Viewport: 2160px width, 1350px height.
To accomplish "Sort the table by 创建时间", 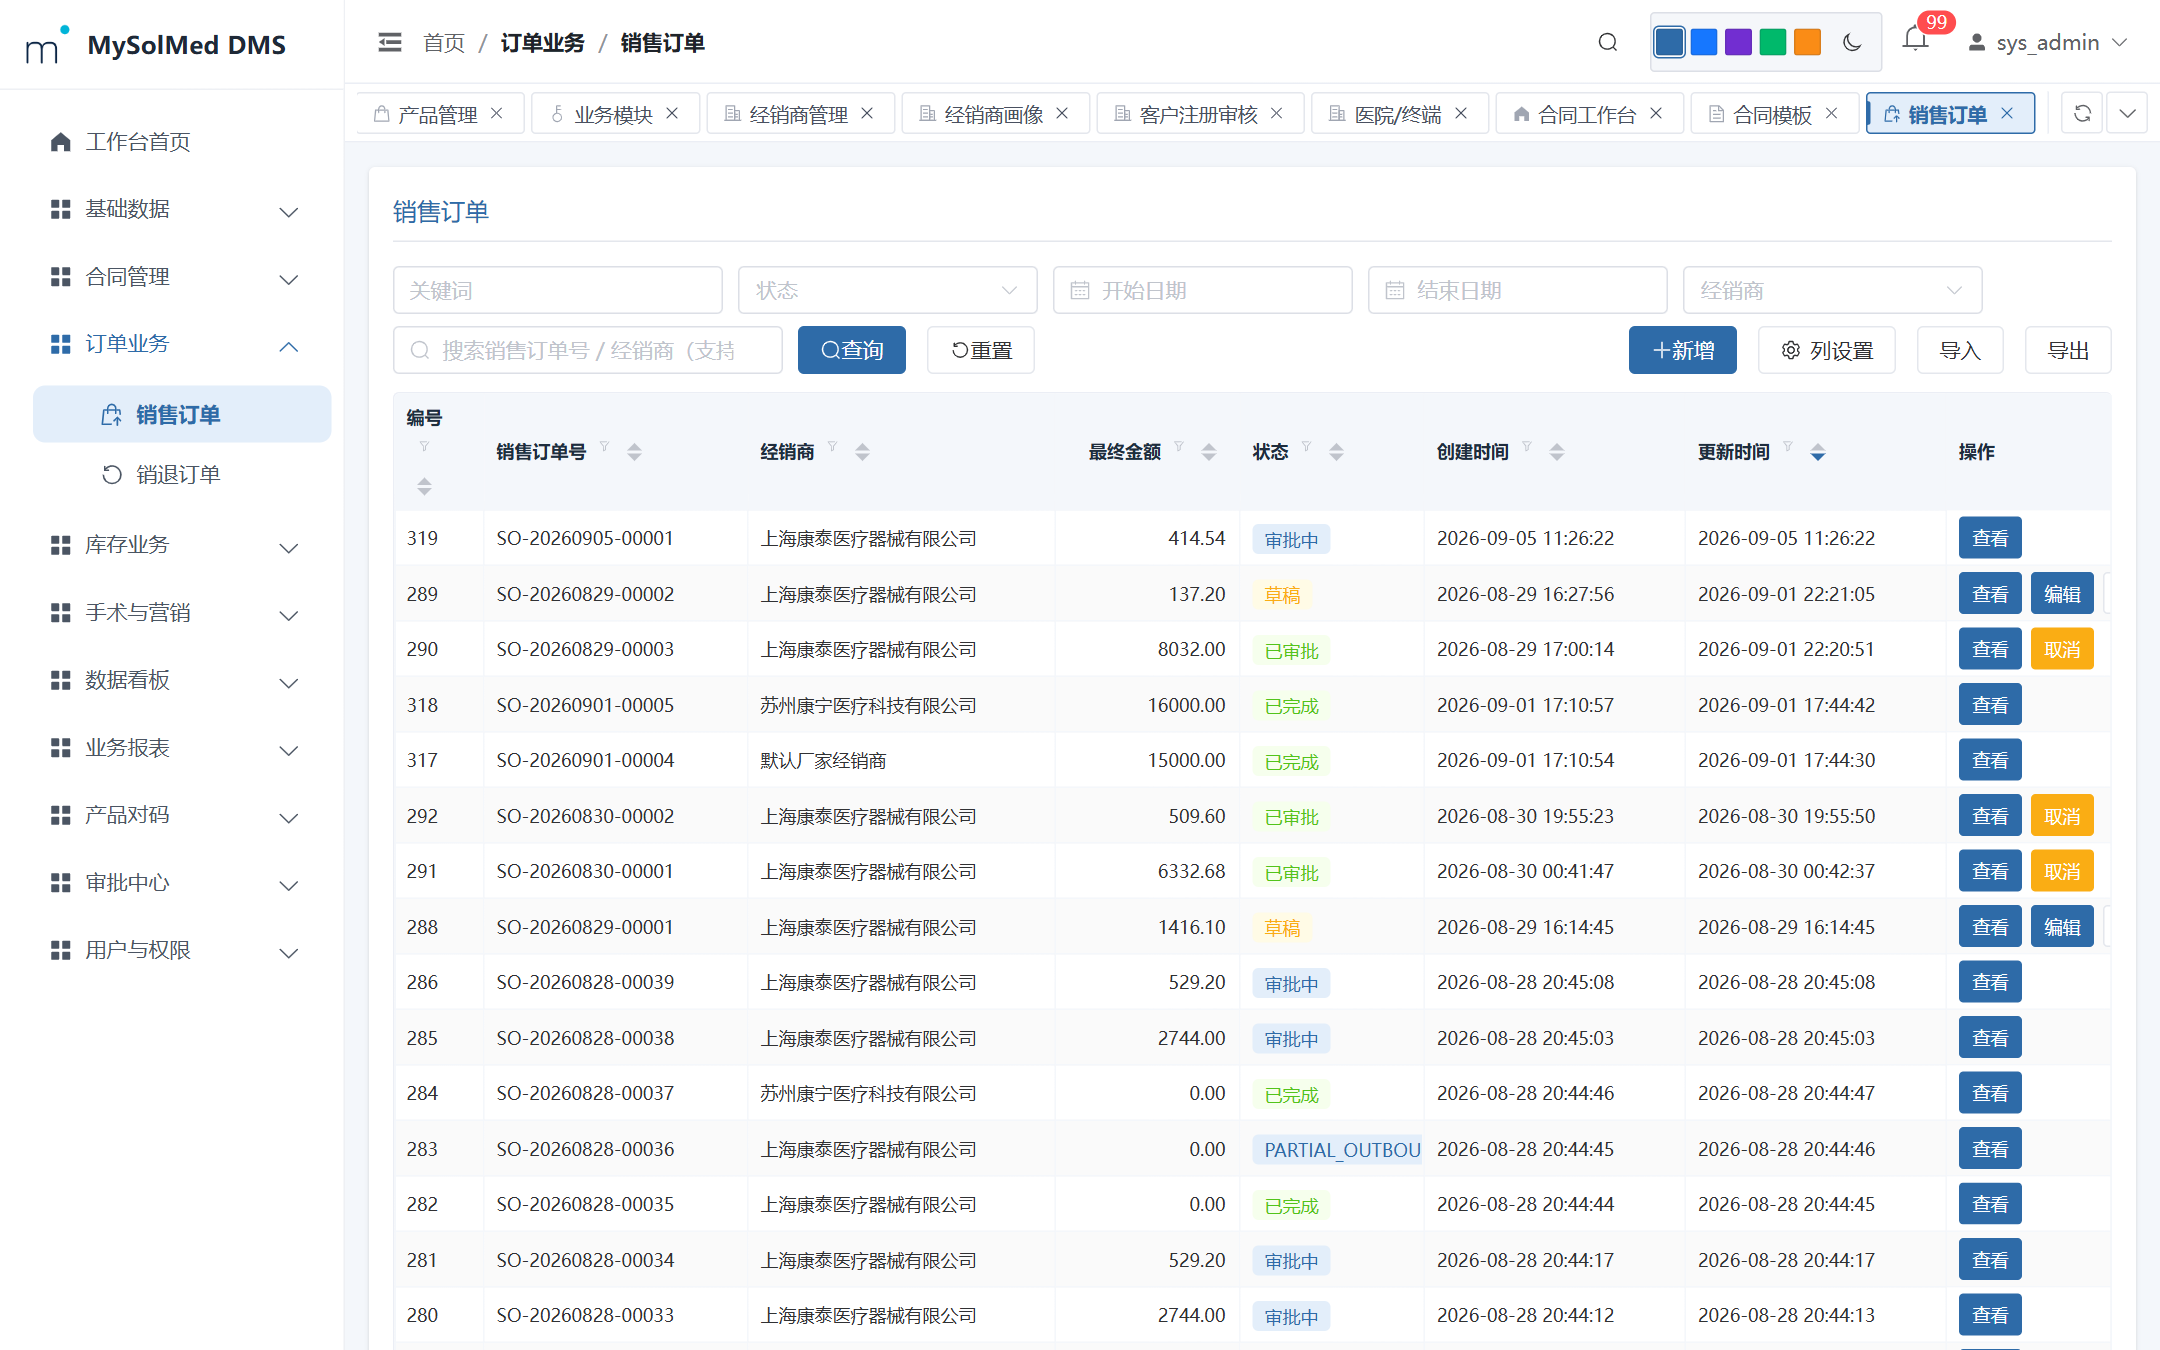I will click(x=1556, y=452).
